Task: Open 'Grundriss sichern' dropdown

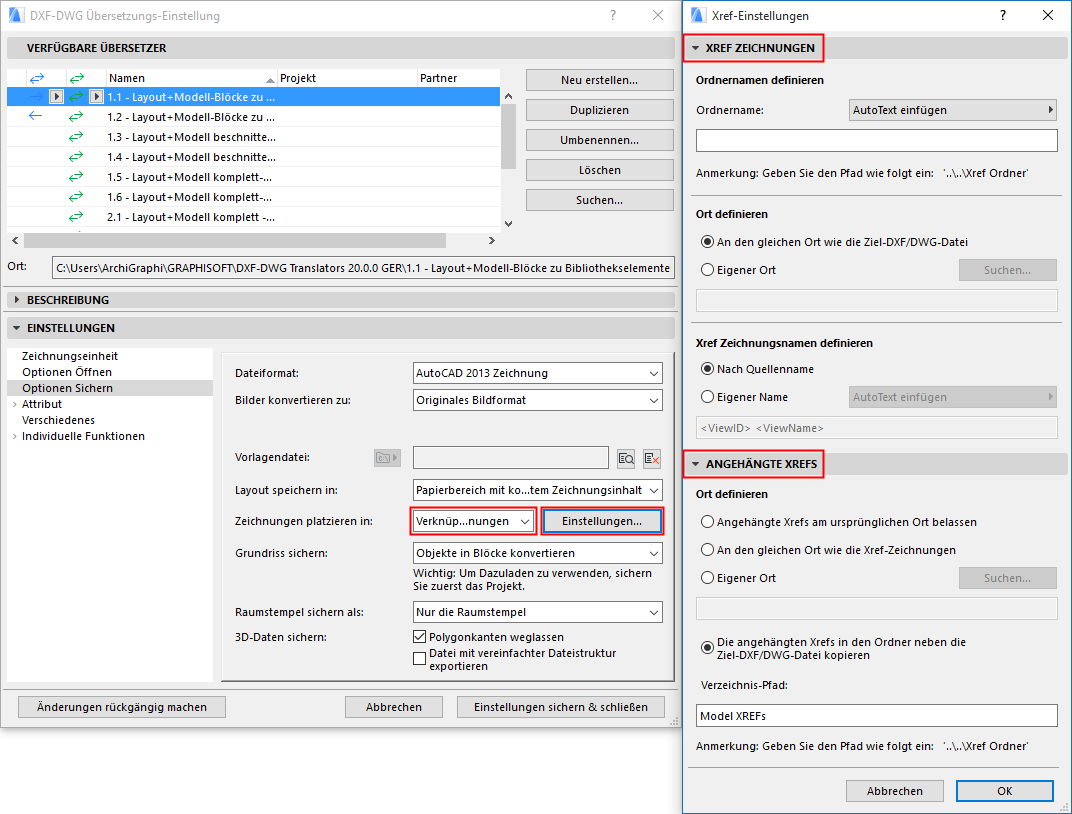Action: 538,553
